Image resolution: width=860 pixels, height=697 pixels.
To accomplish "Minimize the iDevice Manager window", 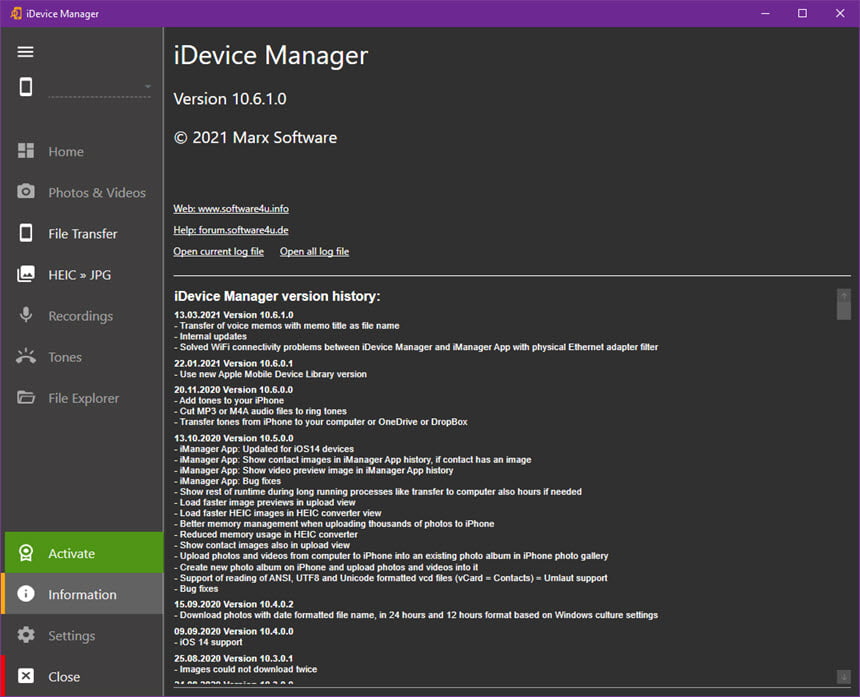I will point(765,13).
